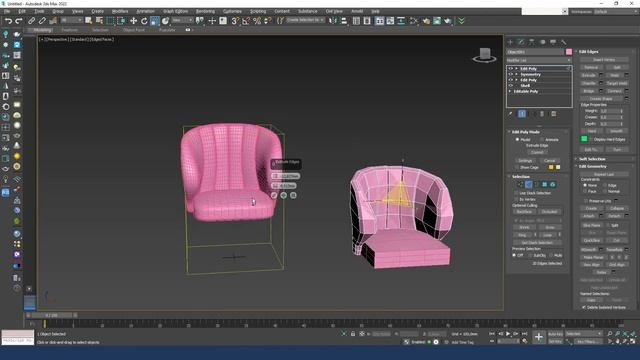Image resolution: width=640 pixels, height=360 pixels.
Task: Open the Rendering menu
Action: pos(205,11)
